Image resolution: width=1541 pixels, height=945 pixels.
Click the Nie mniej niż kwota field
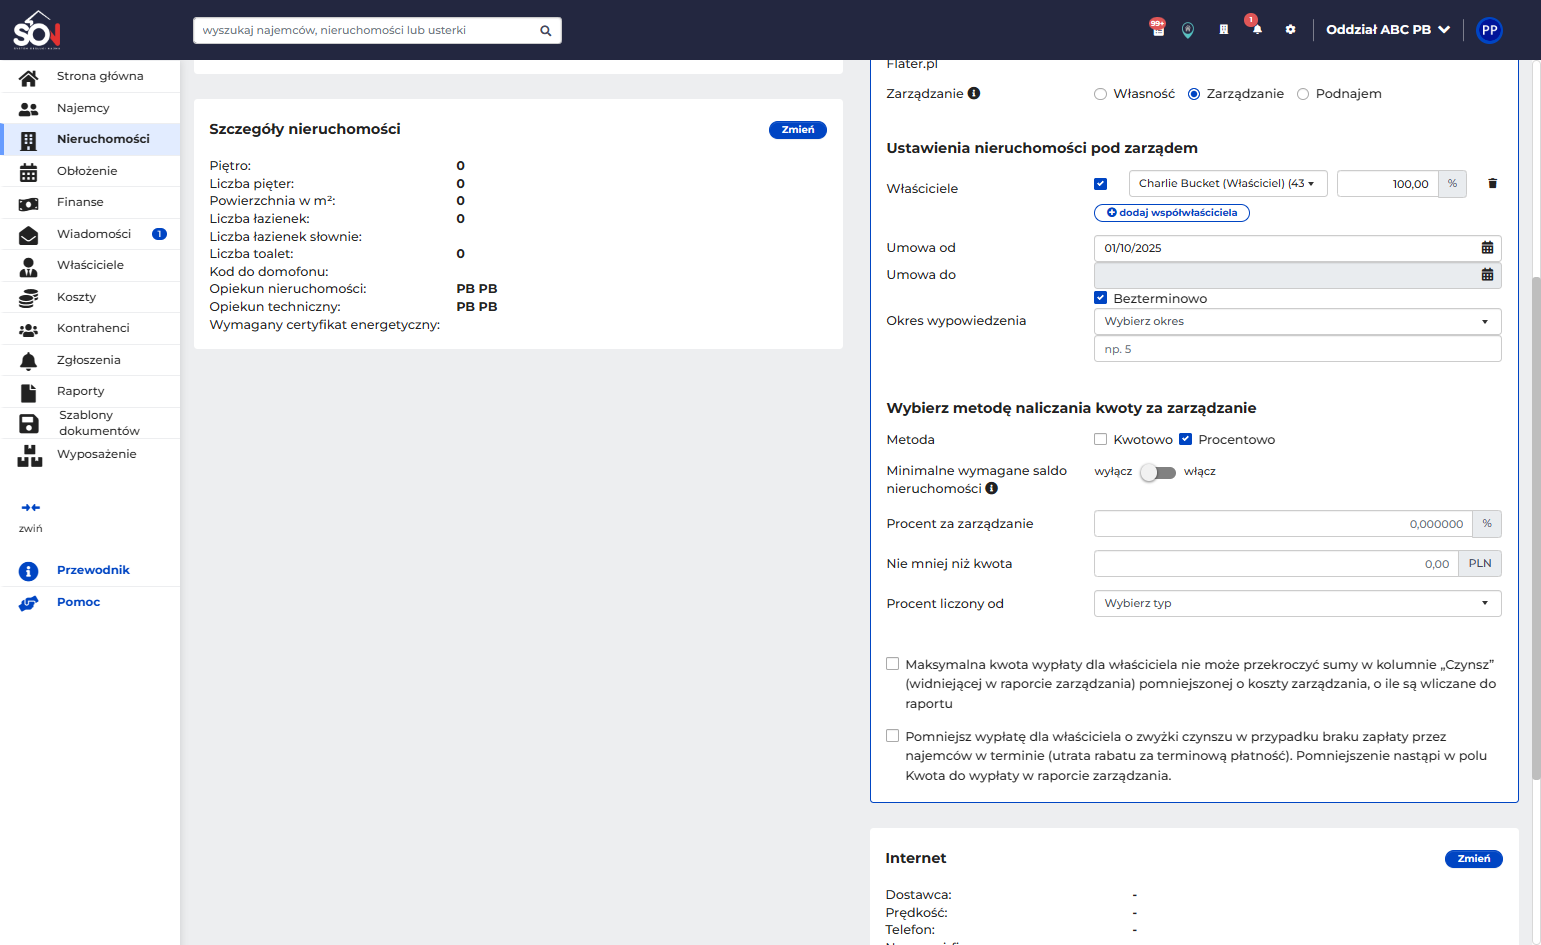coord(1276,564)
